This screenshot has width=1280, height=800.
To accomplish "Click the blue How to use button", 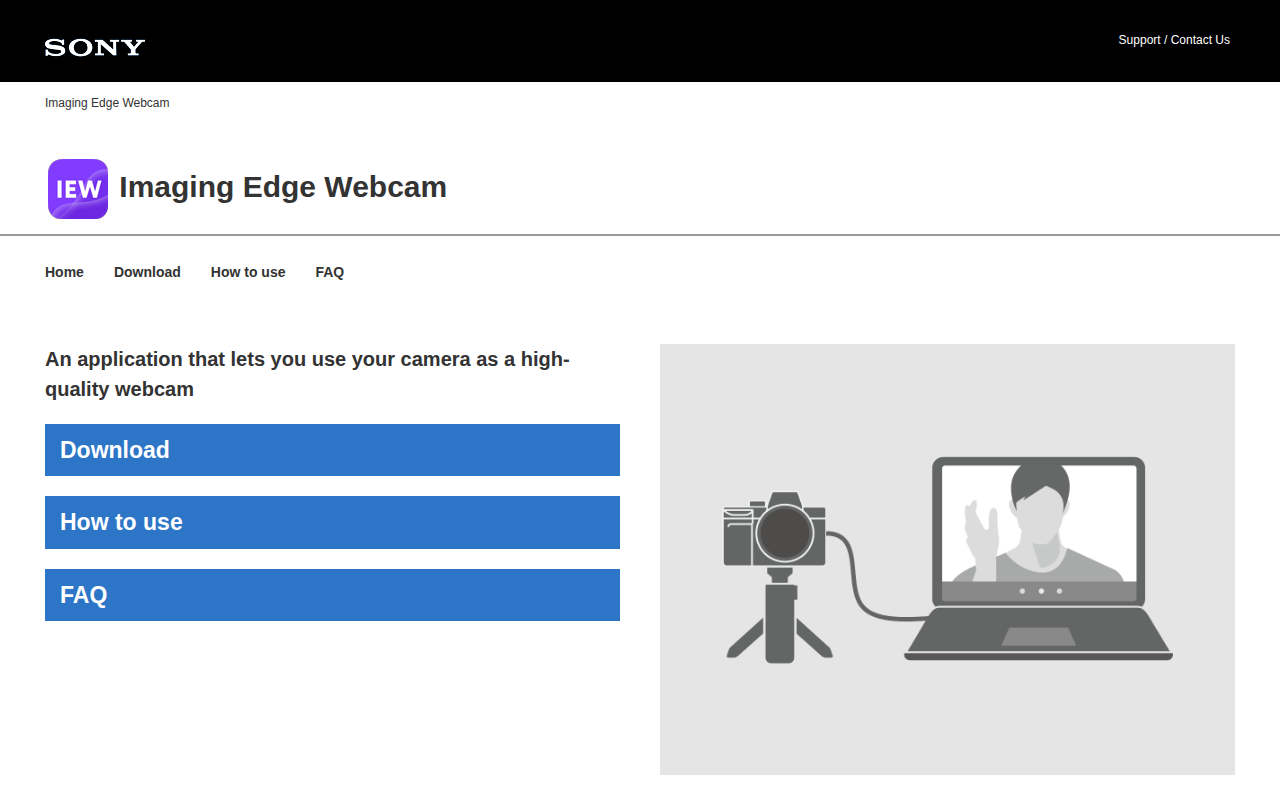I will coord(332,522).
